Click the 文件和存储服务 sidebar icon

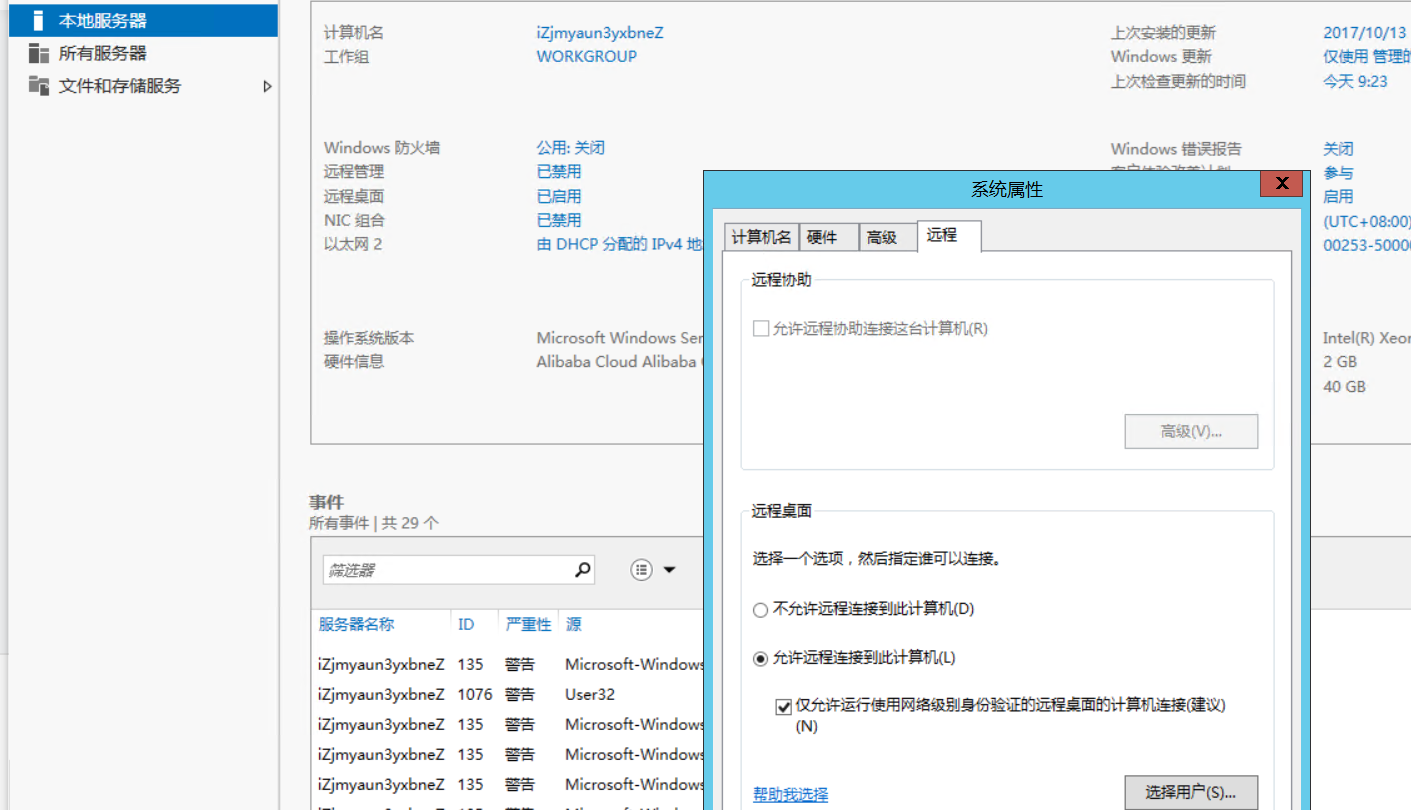[39, 86]
